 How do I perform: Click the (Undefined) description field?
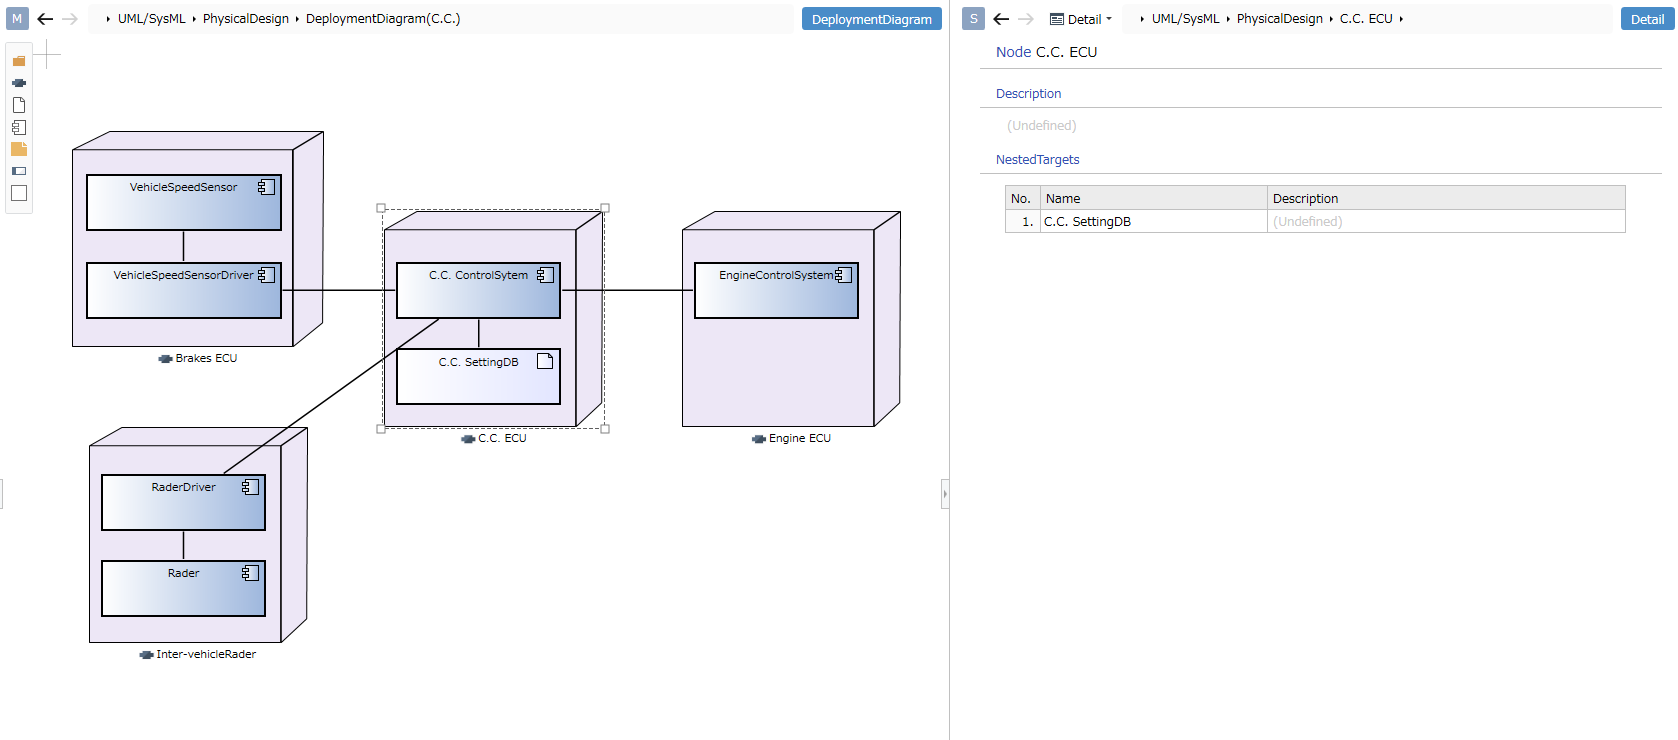pos(1042,126)
